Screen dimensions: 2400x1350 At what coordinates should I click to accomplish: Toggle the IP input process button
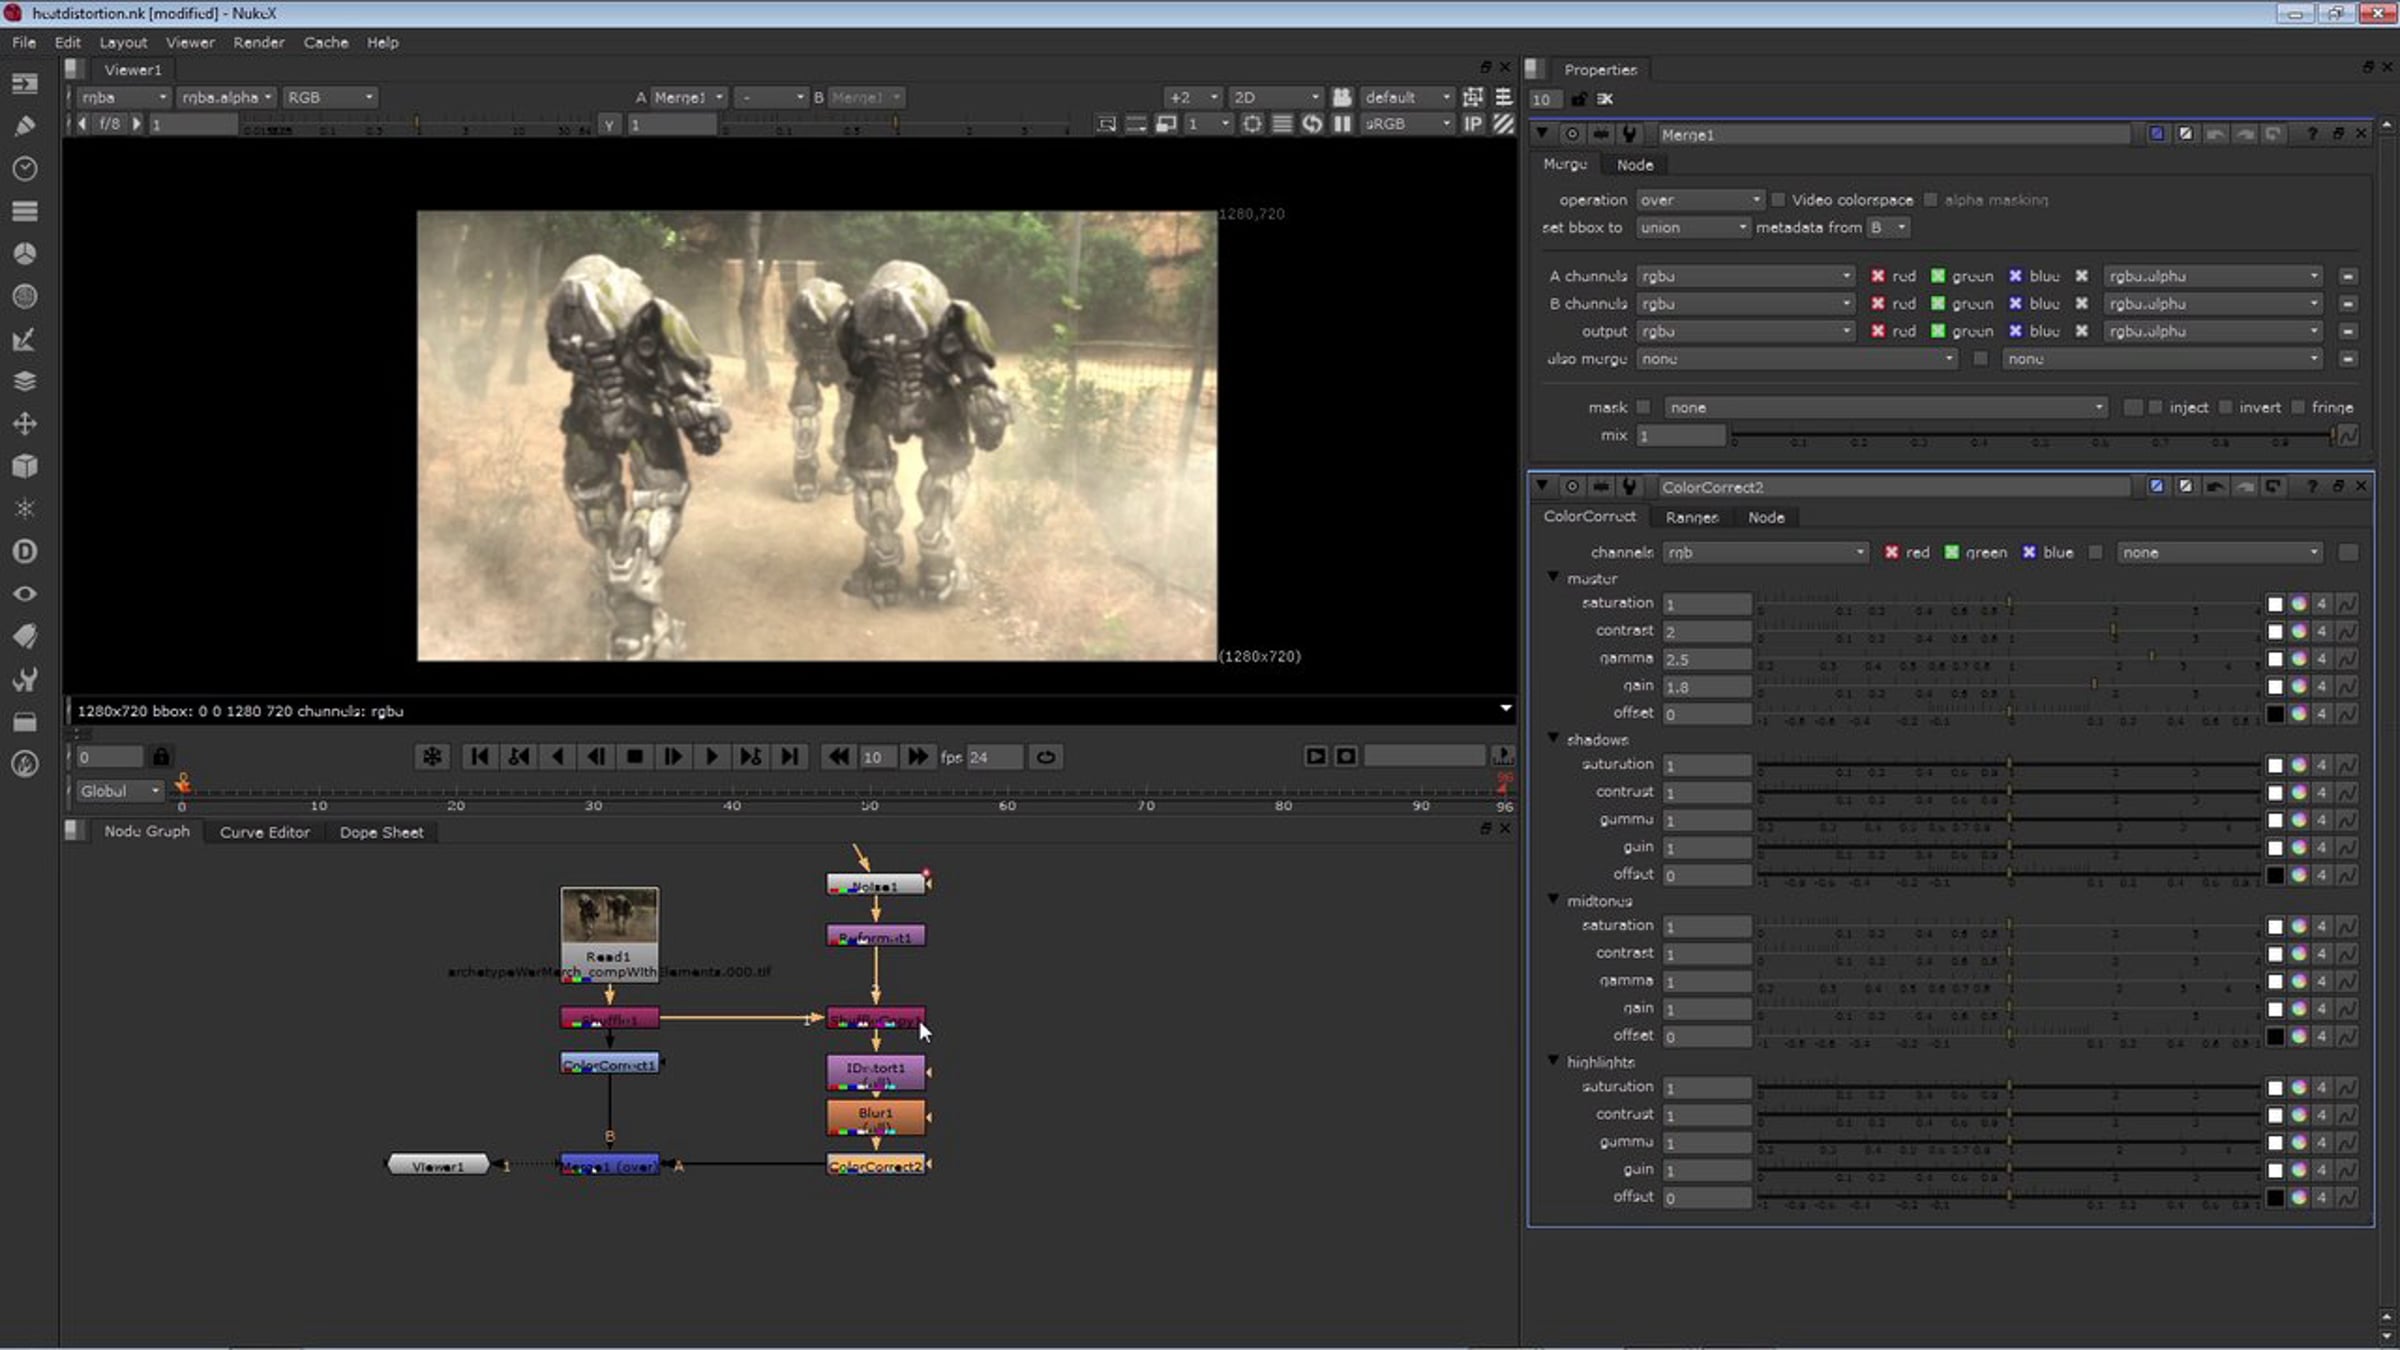[1473, 124]
